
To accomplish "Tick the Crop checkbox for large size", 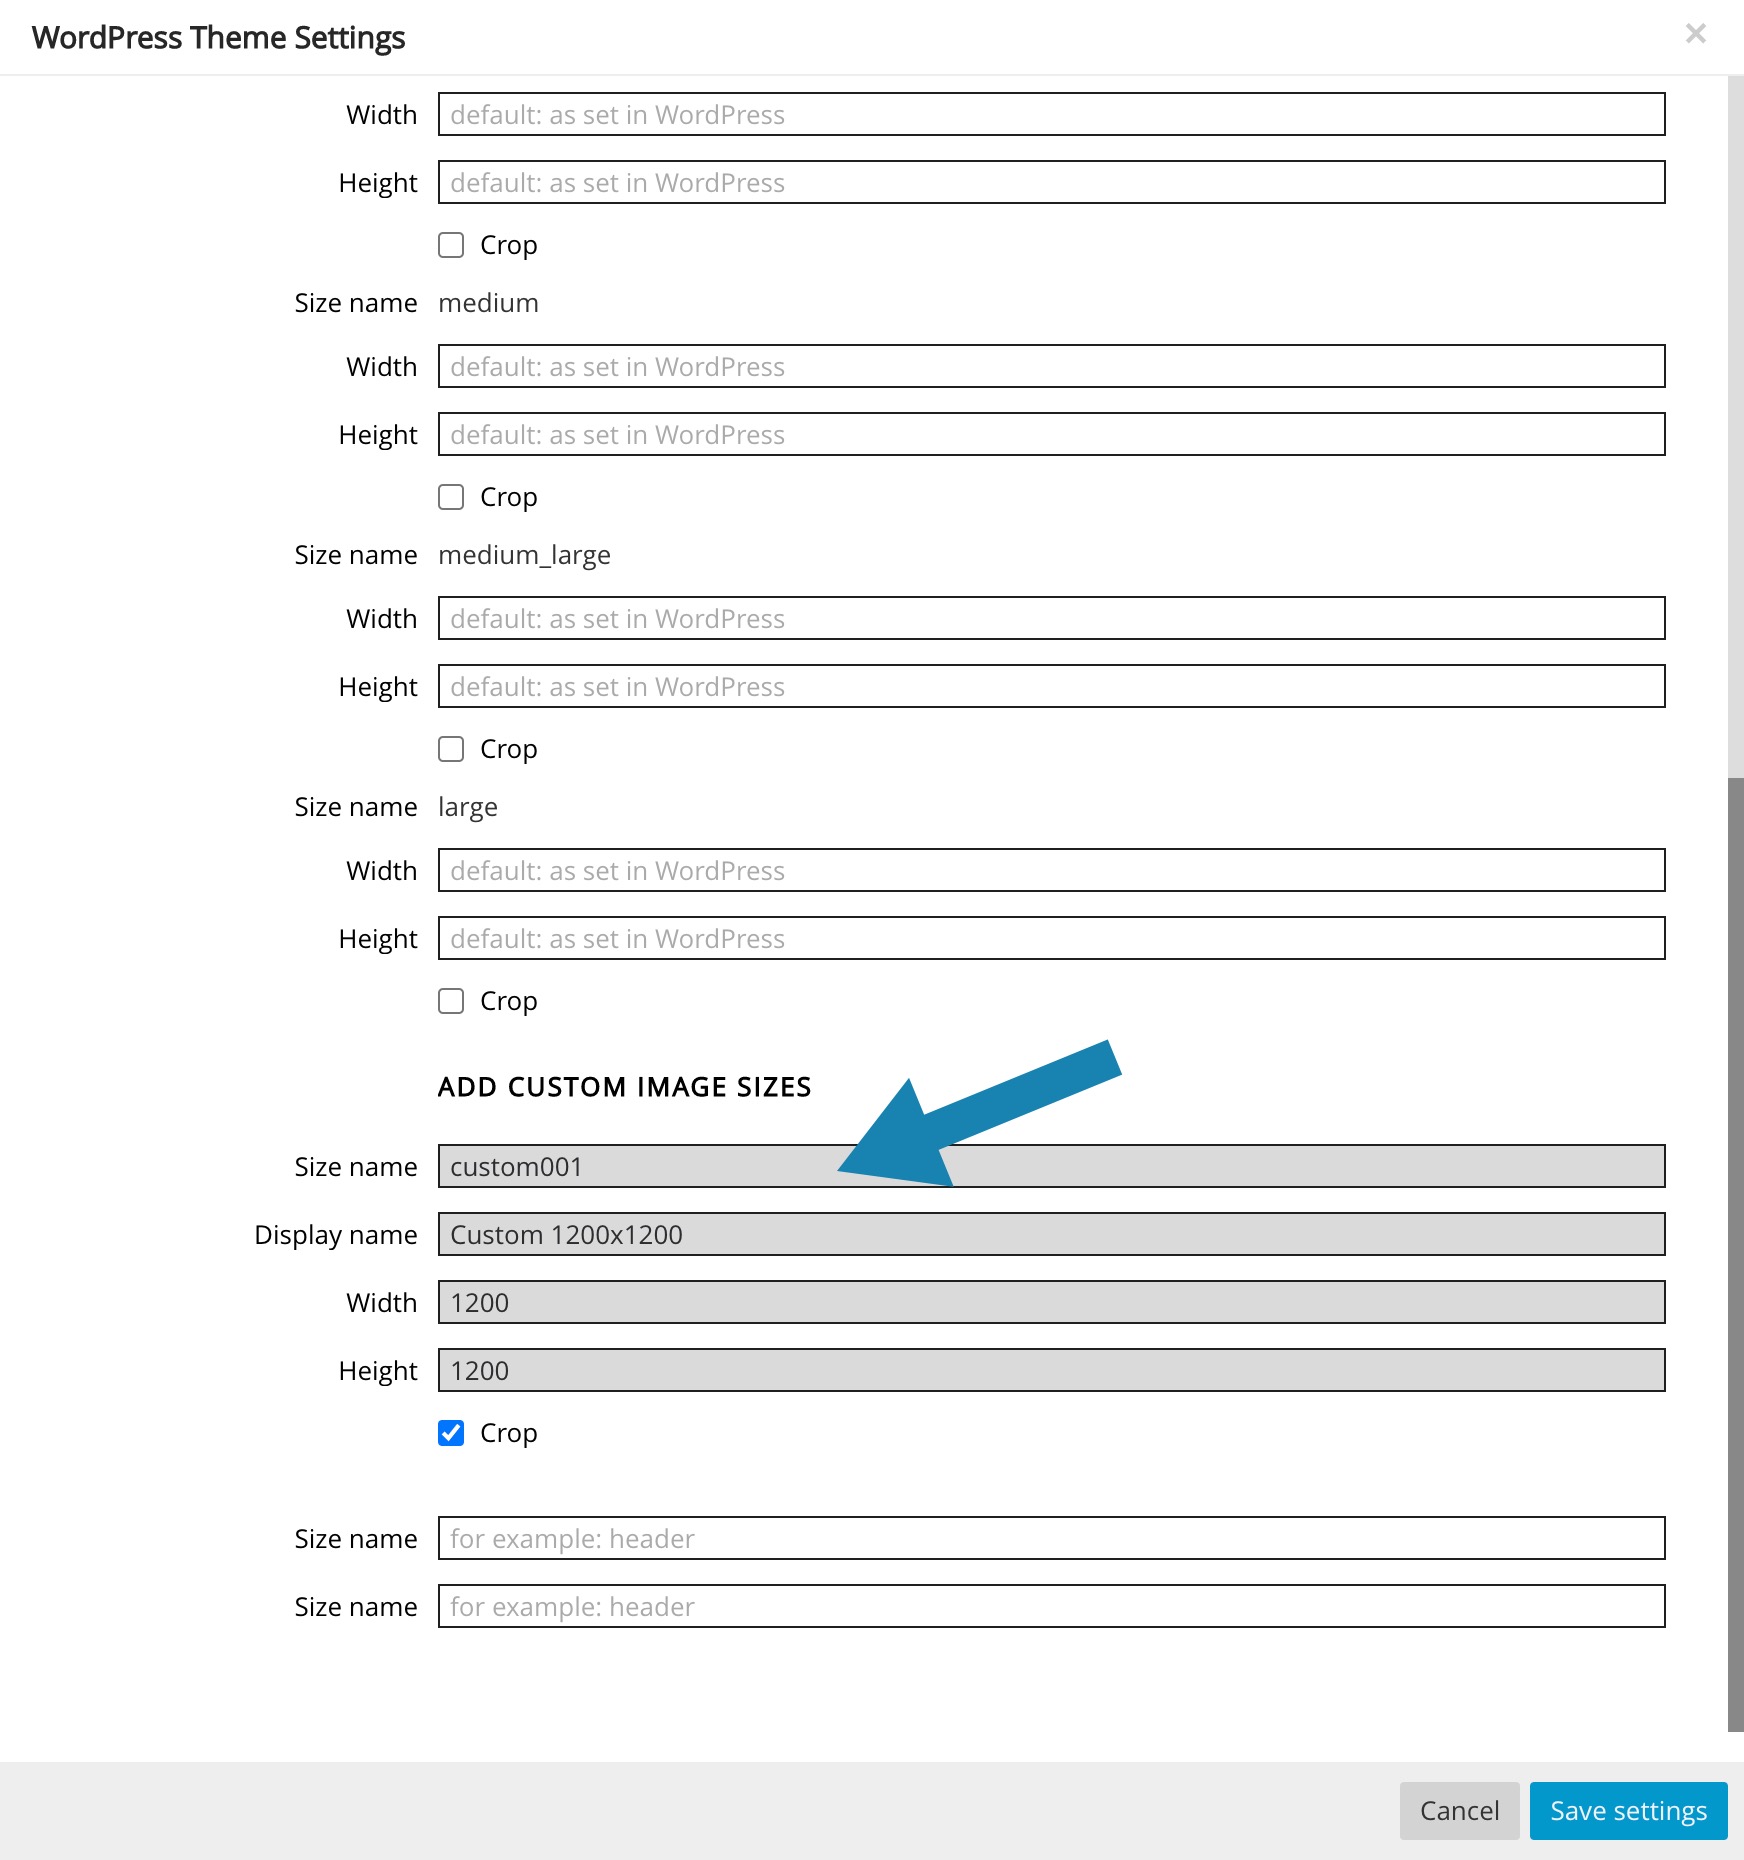I will 451,1001.
